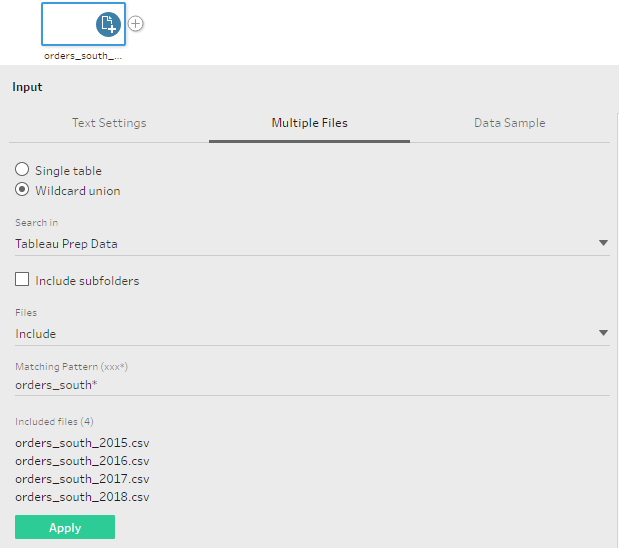Select the orders_south input step icon

(108, 24)
